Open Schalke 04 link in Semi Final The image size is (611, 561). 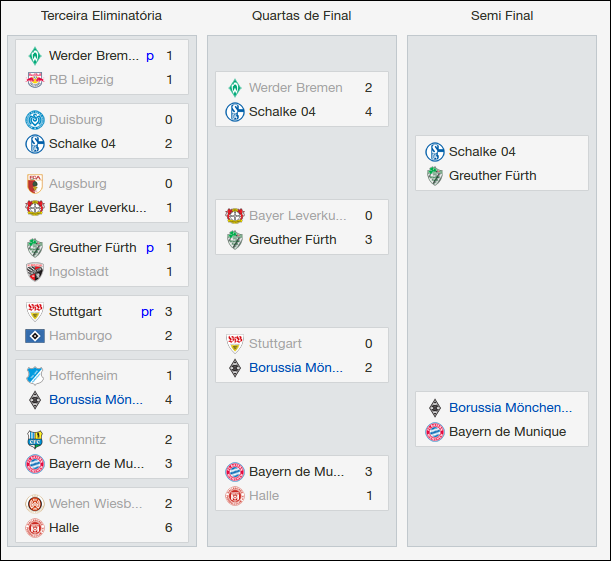pos(482,152)
